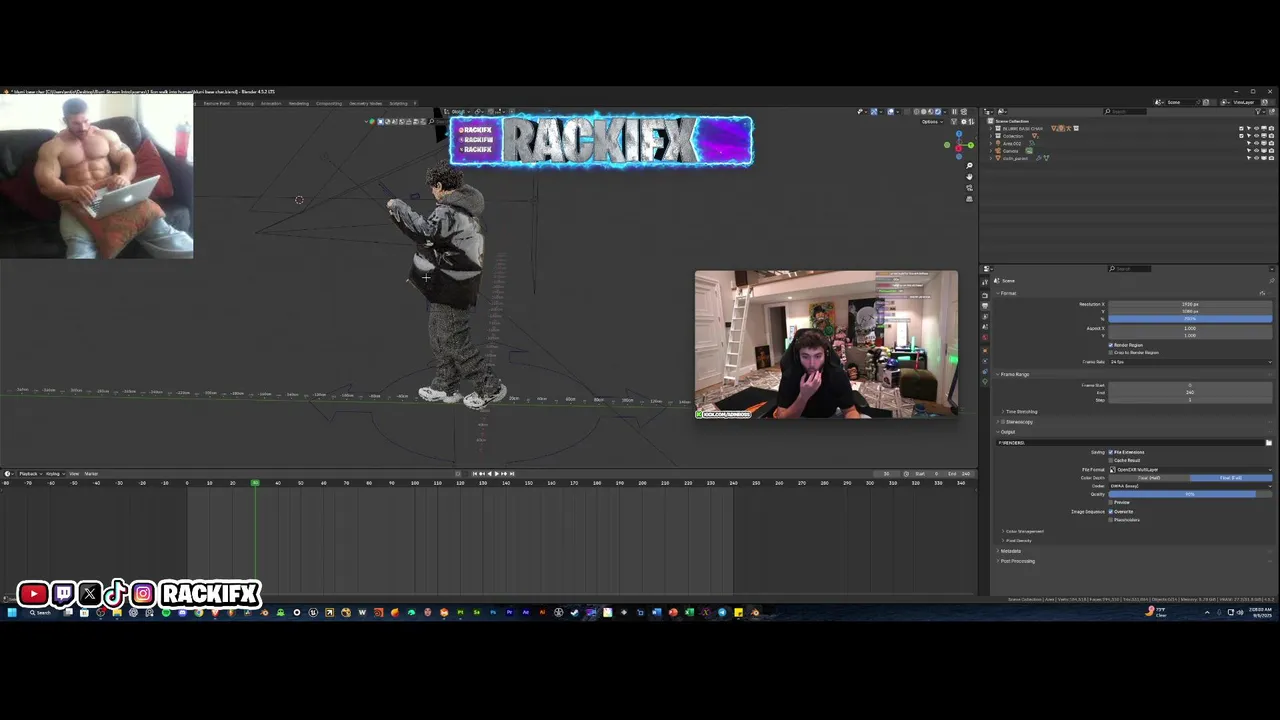
Task: Open the Windows Start menu
Action: pos(11,612)
